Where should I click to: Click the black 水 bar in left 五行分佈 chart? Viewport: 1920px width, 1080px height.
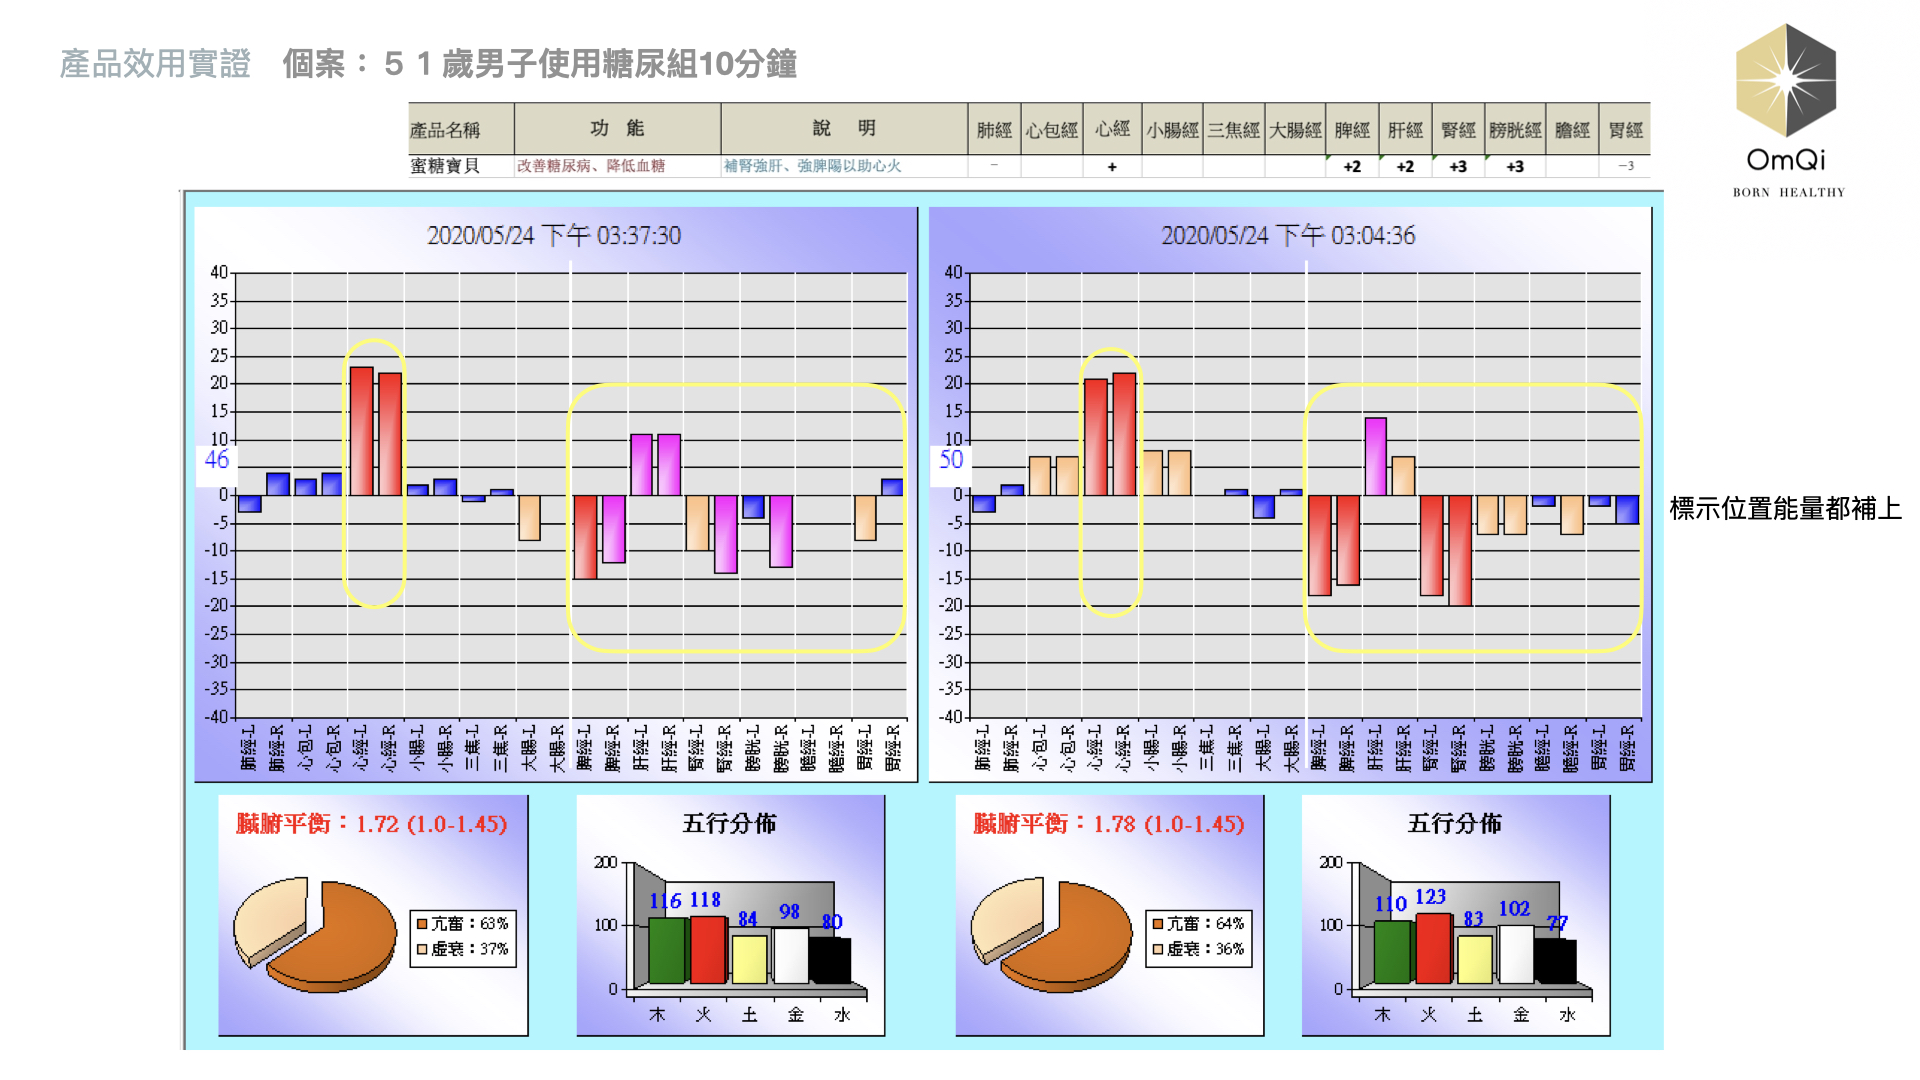(830, 960)
